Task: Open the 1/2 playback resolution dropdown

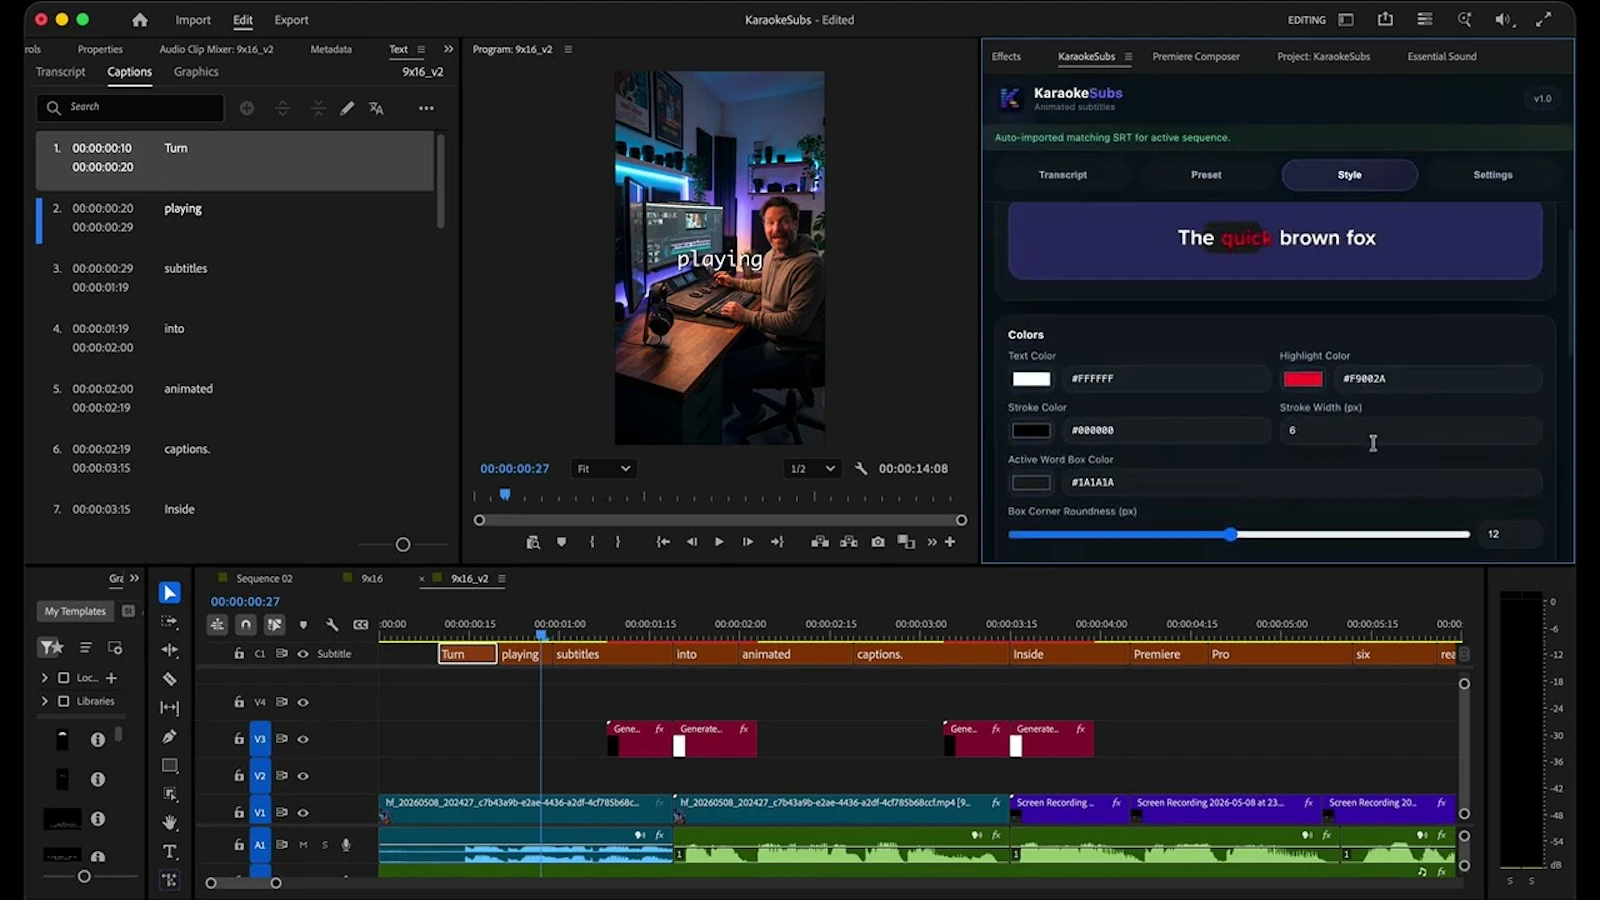Action: tap(811, 468)
